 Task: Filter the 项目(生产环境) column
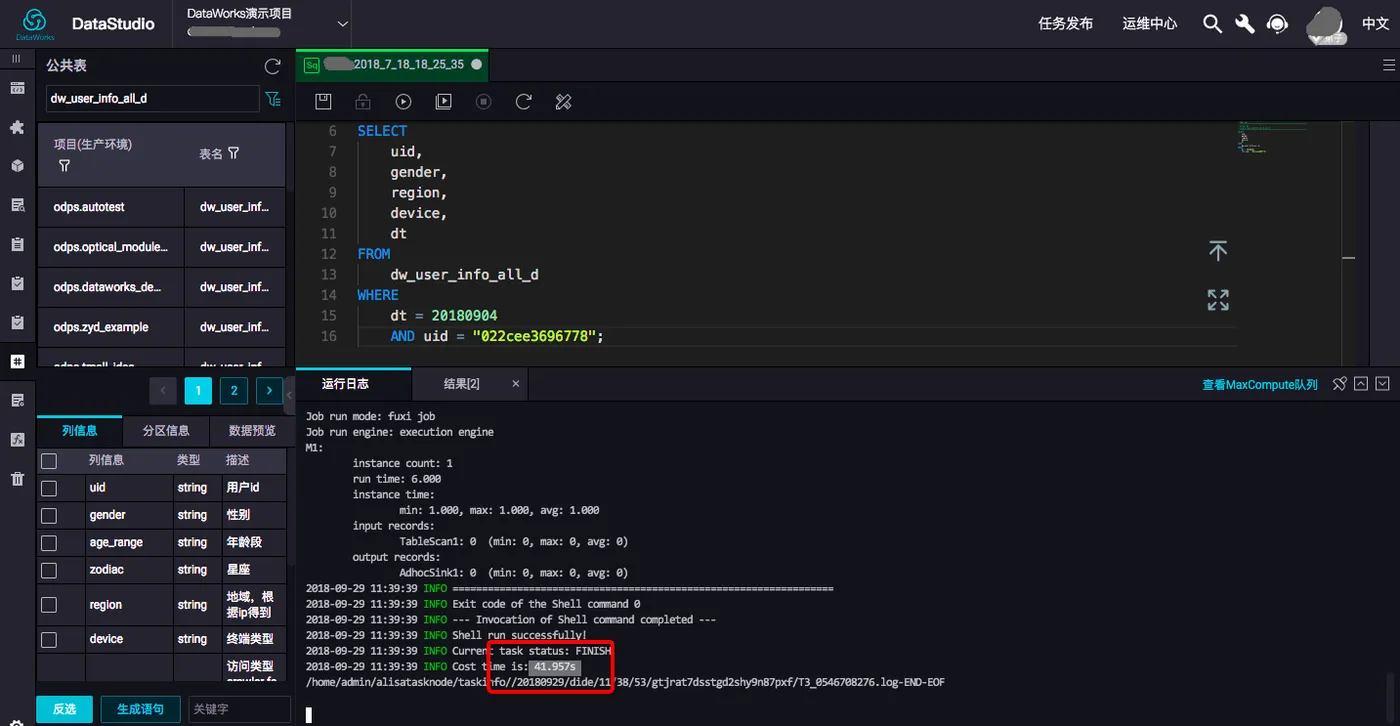[x=64, y=166]
